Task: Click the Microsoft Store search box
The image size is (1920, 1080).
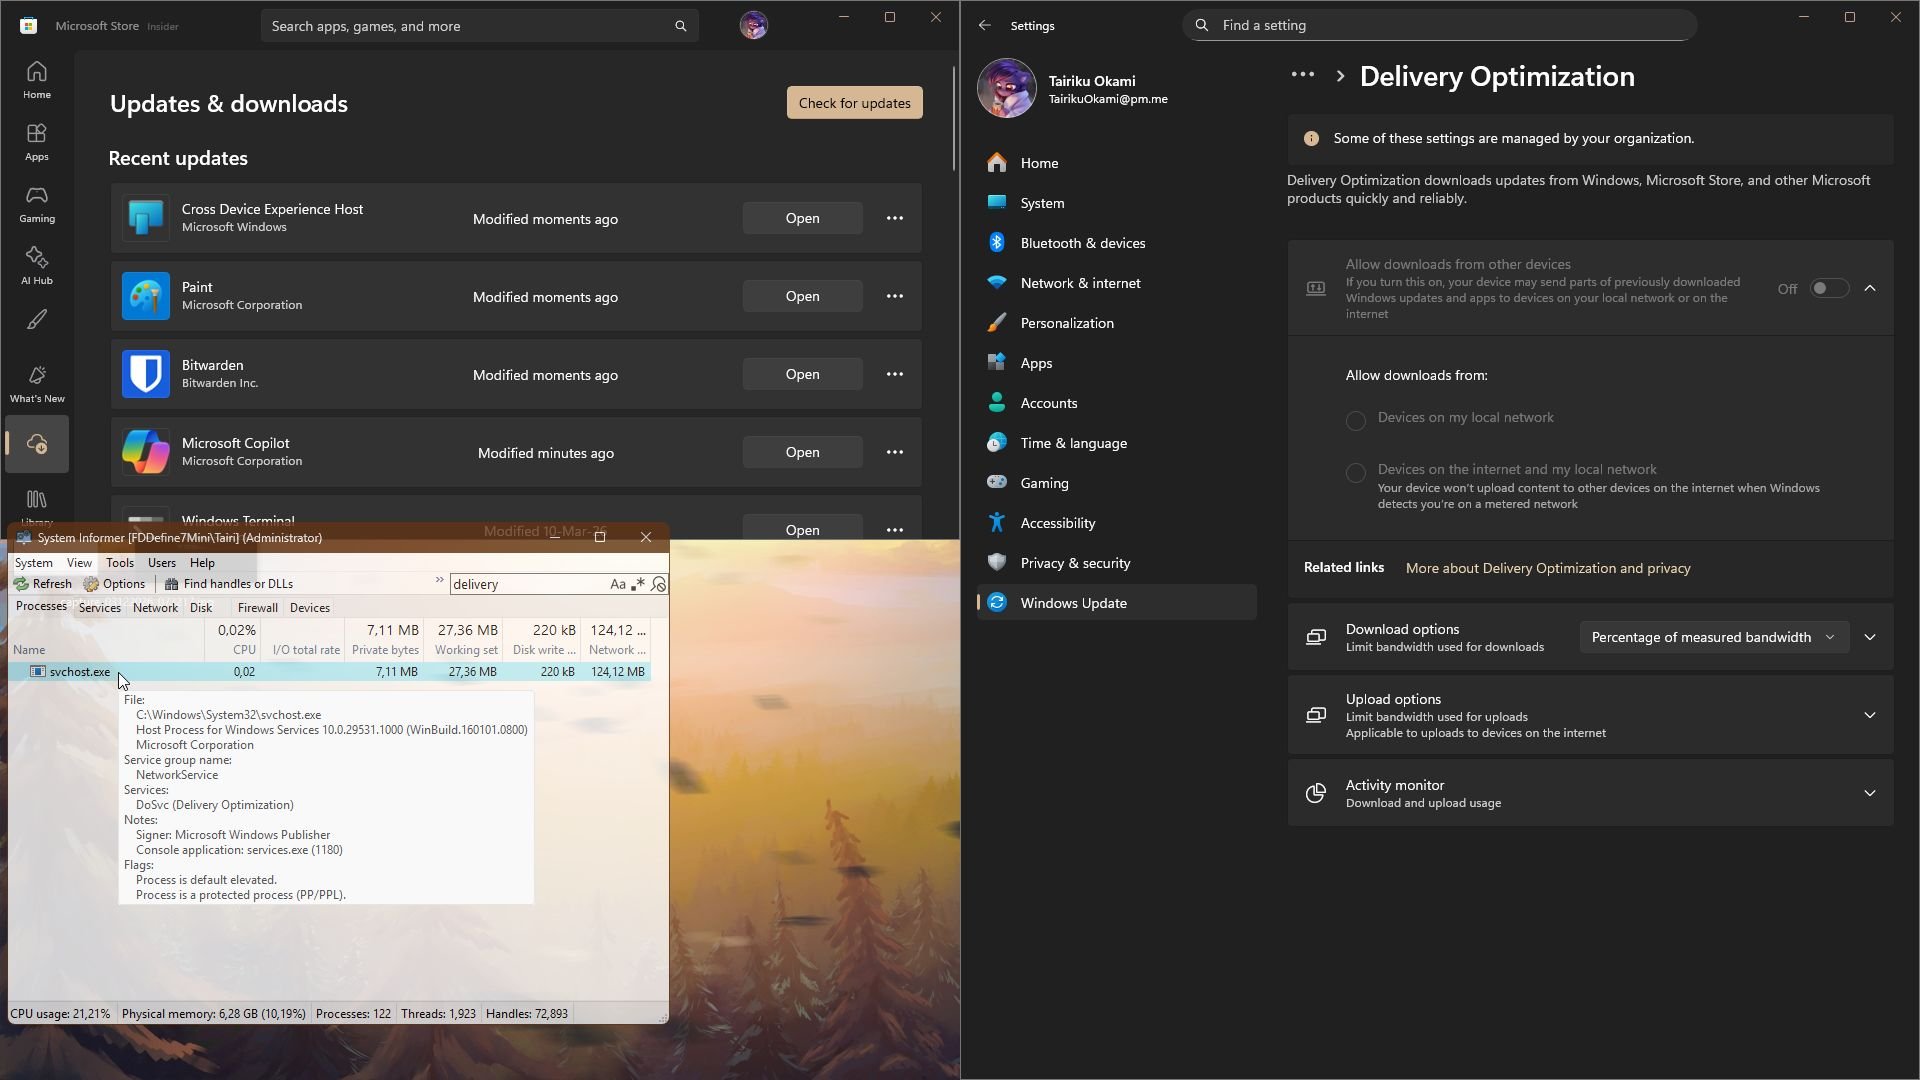Action: click(x=479, y=26)
